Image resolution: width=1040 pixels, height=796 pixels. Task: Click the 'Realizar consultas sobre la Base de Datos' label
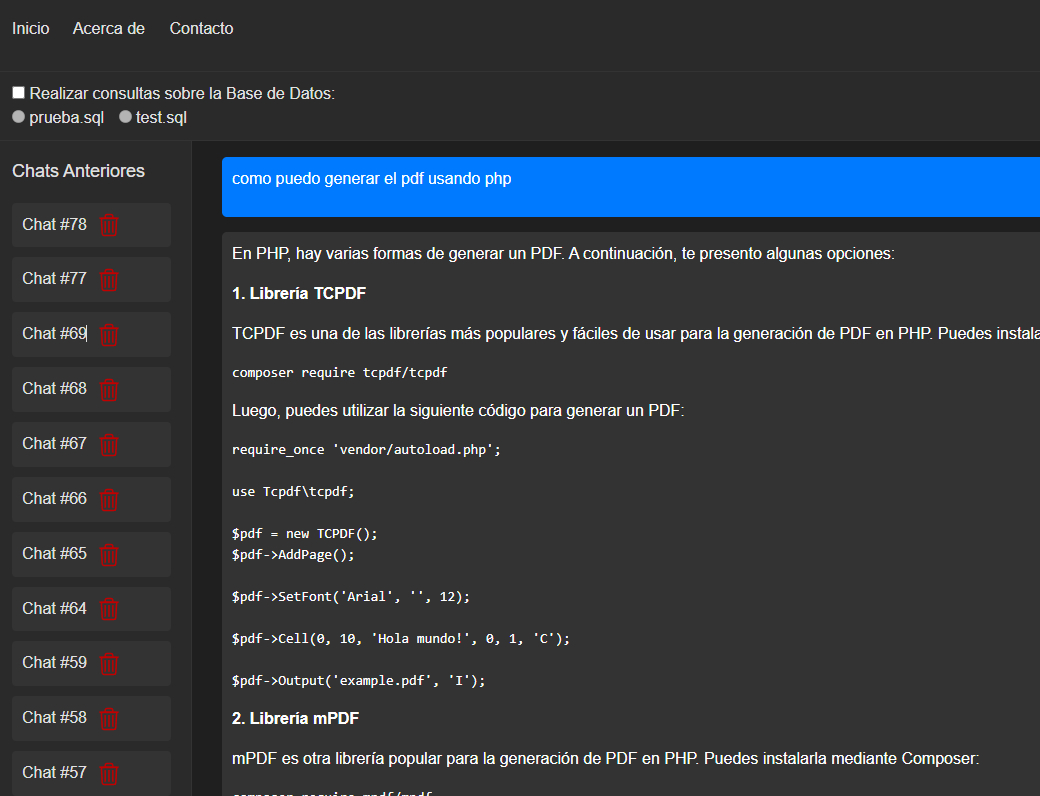(x=182, y=94)
